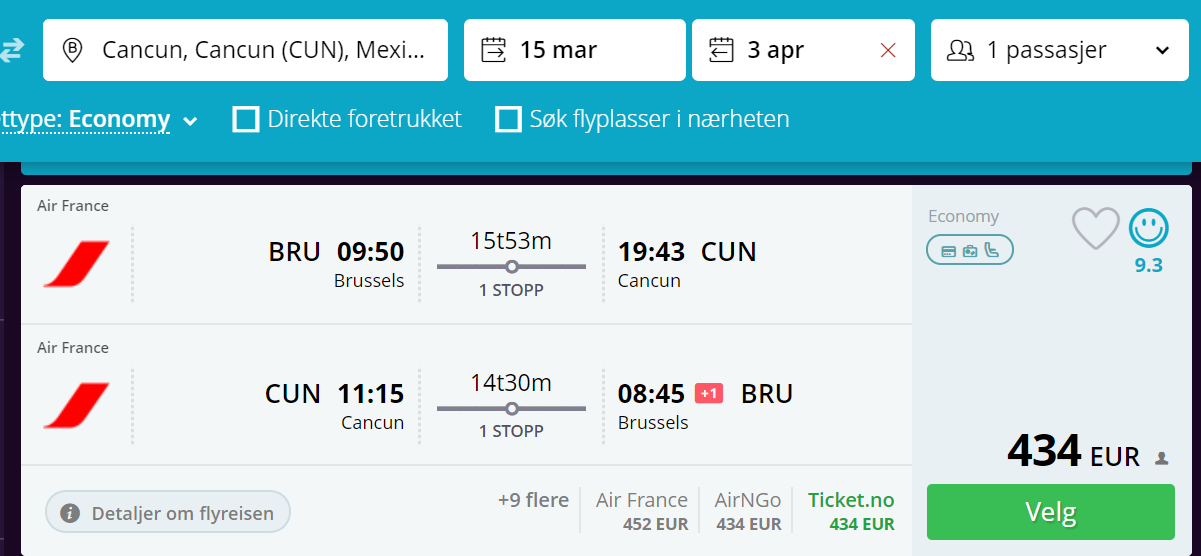Choose the AirNGo 434 EUR offer
The height and width of the screenshot is (556, 1201).
coord(748,511)
